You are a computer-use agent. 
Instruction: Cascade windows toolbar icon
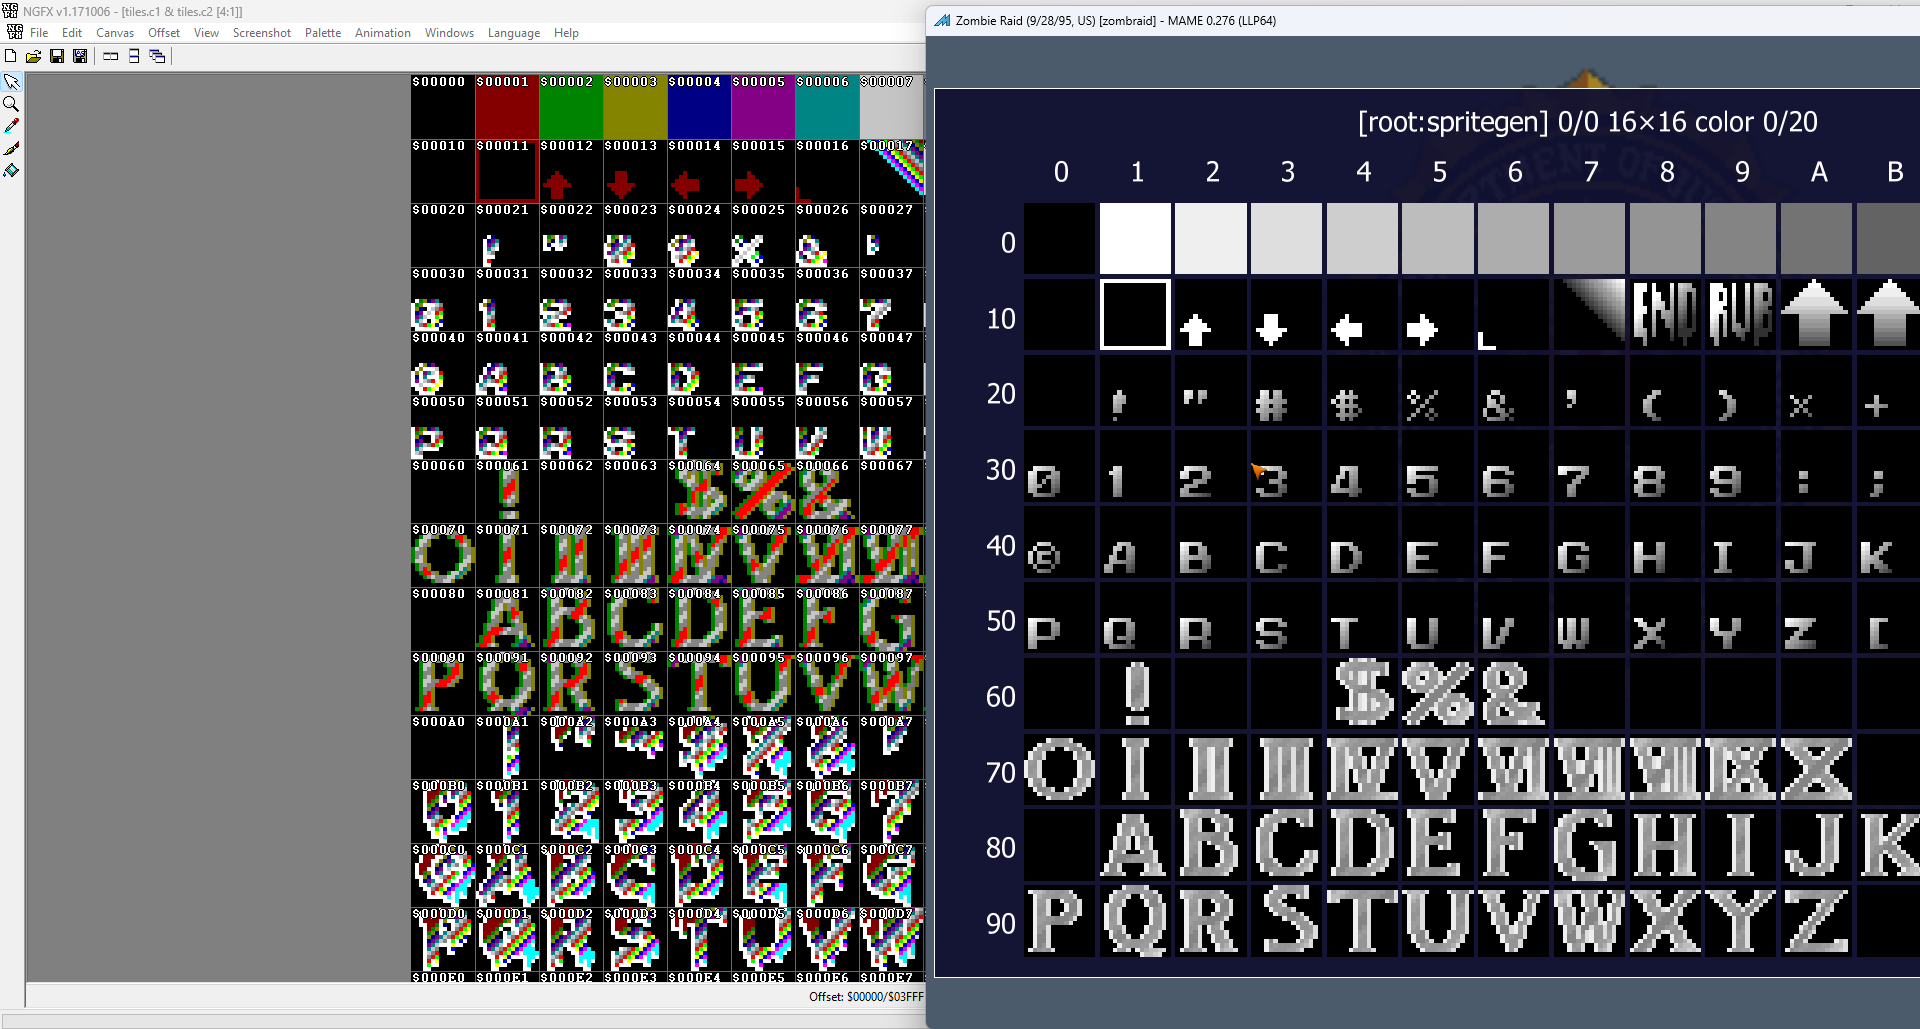(157, 57)
